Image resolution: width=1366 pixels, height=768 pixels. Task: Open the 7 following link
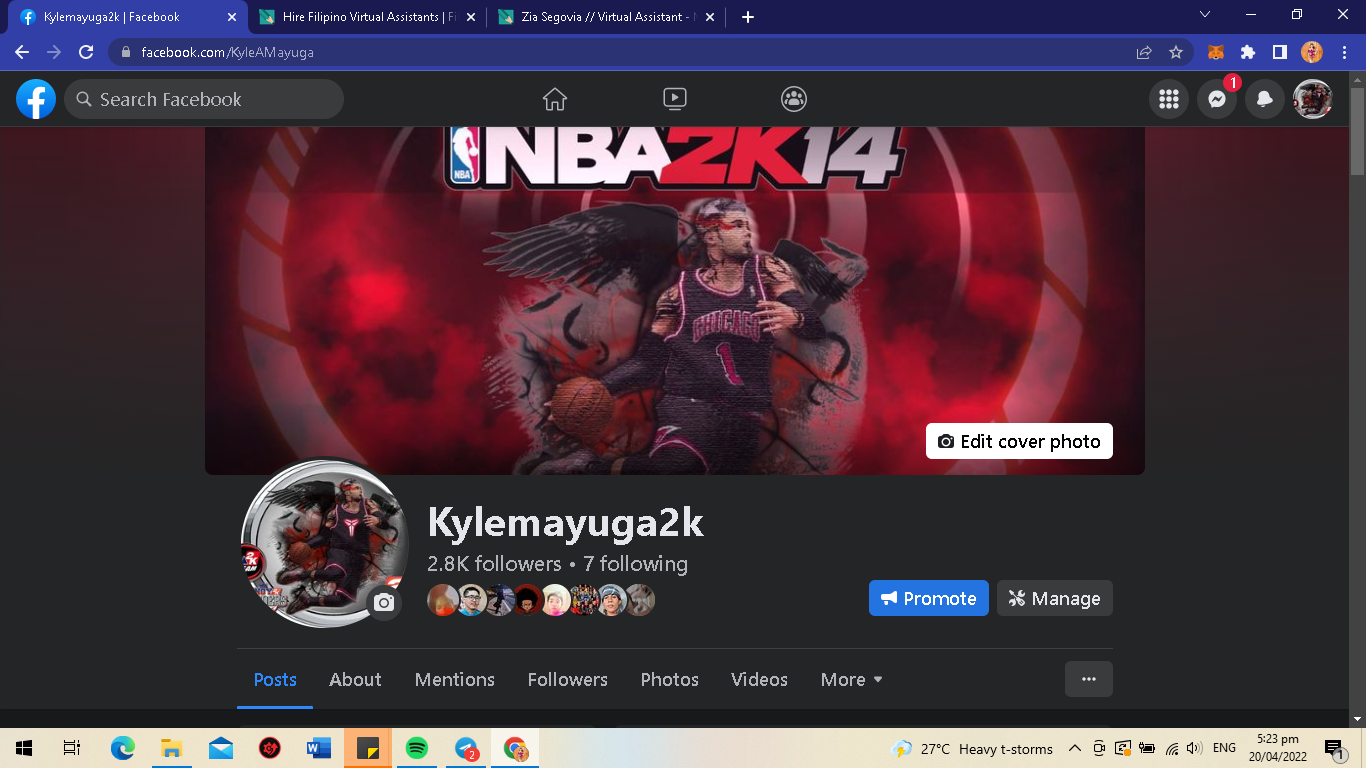click(636, 564)
